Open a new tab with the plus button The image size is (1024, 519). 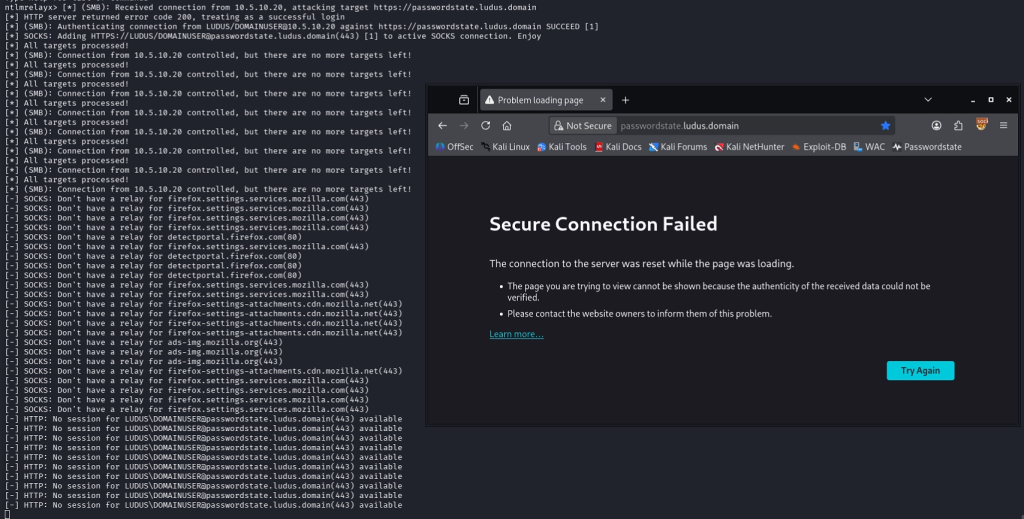pos(626,100)
